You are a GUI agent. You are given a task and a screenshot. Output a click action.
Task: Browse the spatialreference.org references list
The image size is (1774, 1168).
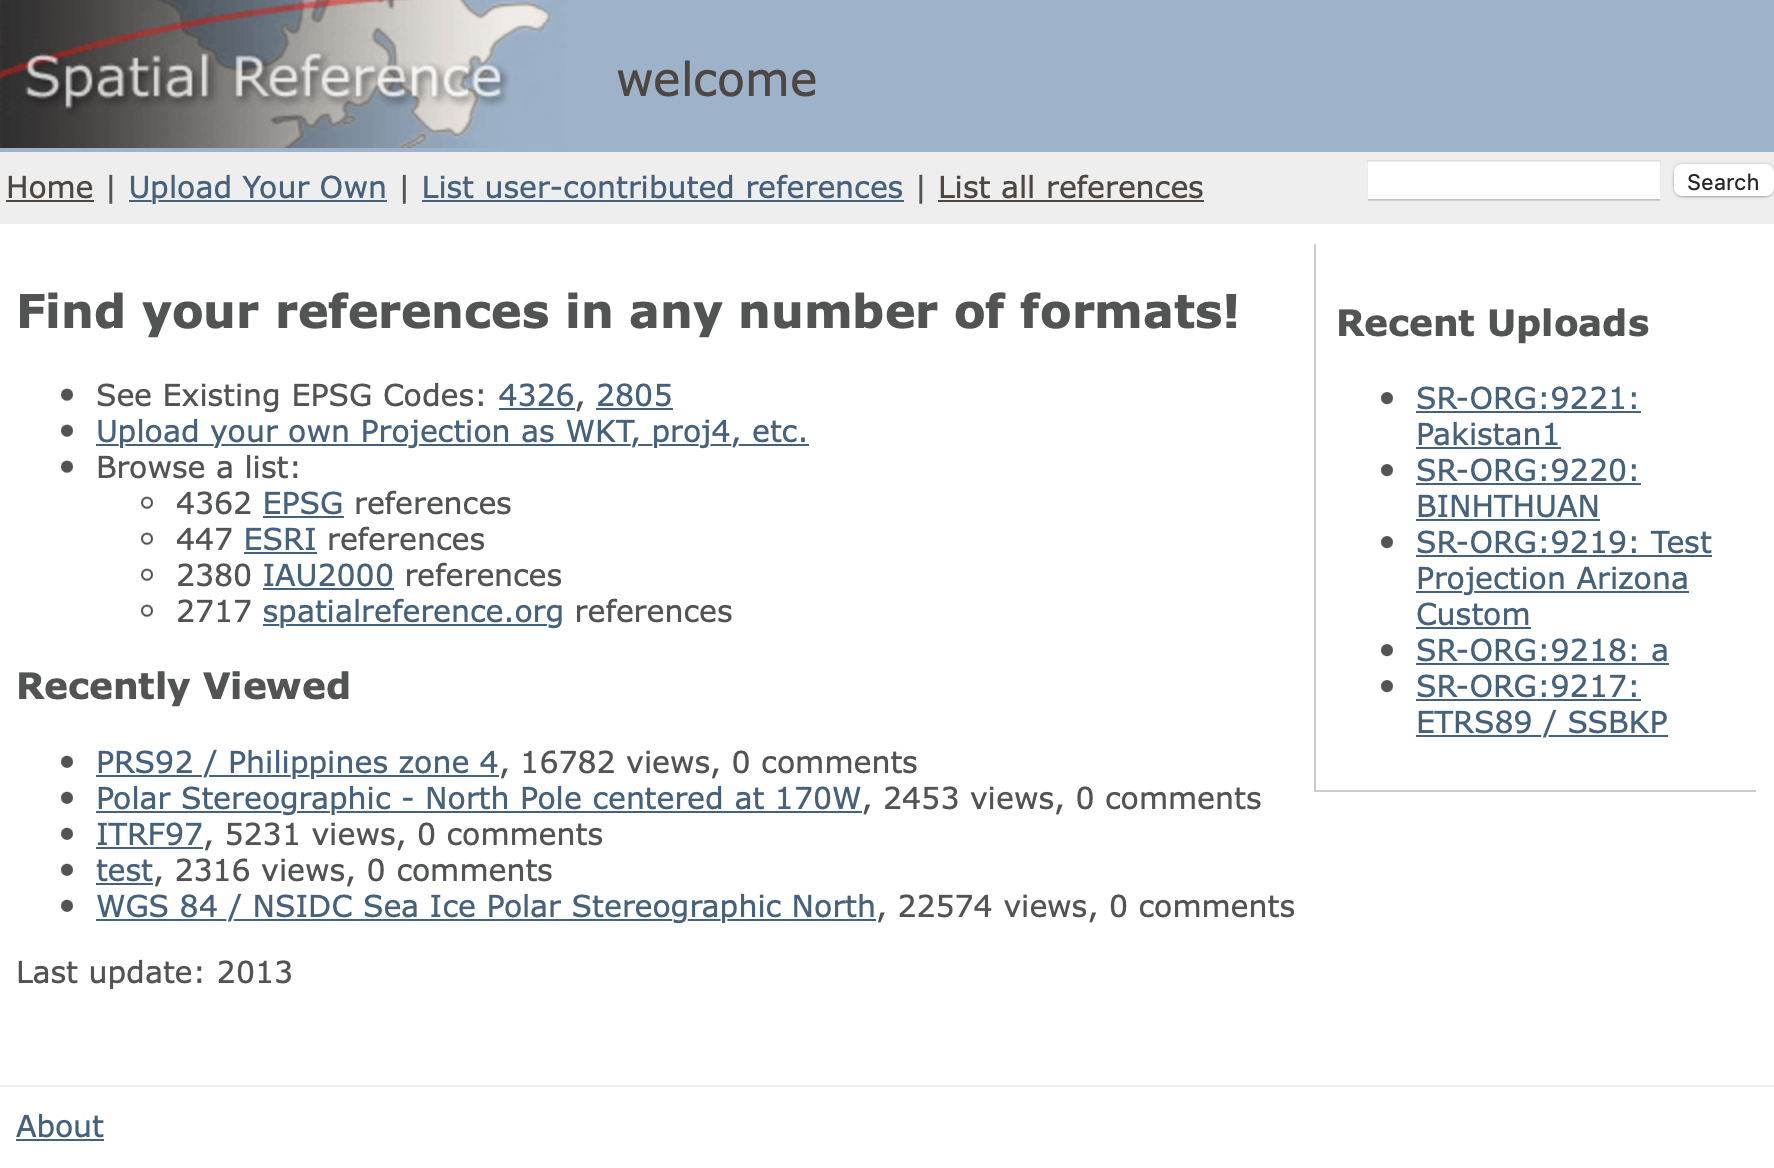coord(413,612)
